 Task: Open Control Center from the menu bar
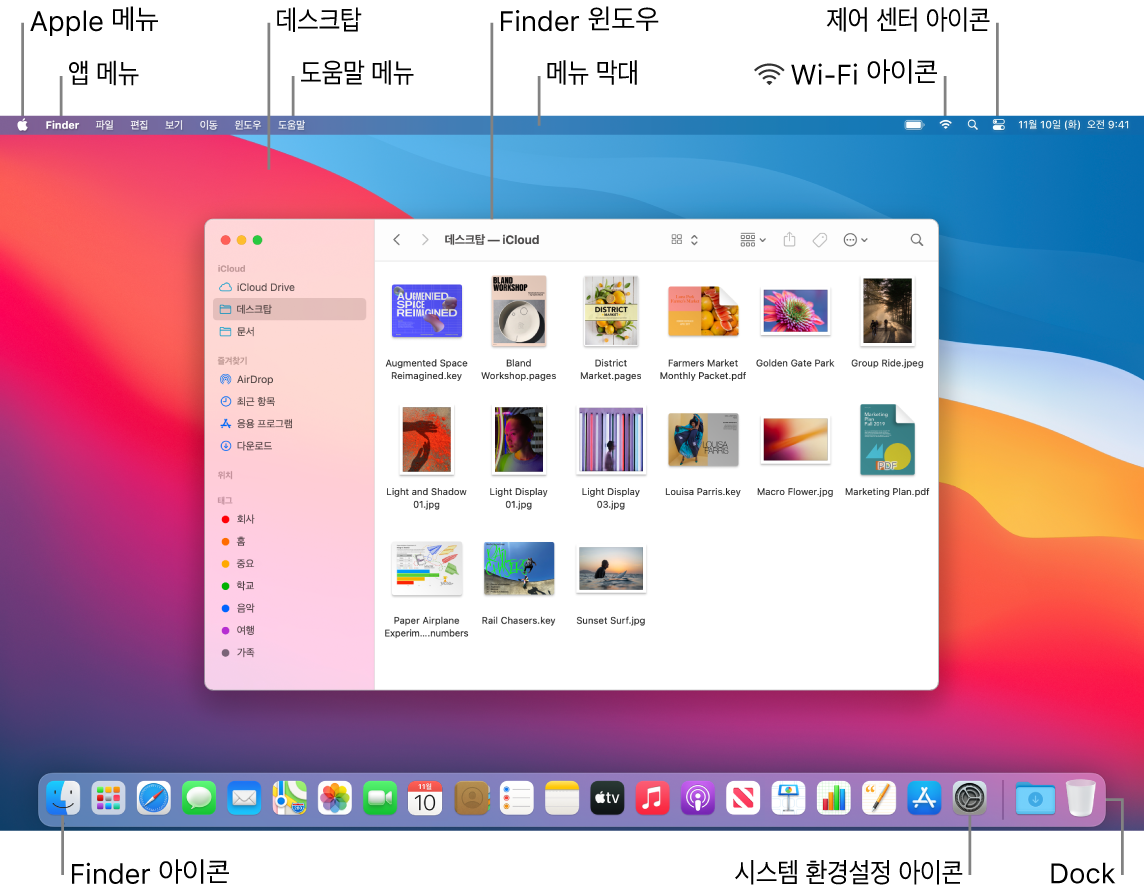(x=998, y=124)
